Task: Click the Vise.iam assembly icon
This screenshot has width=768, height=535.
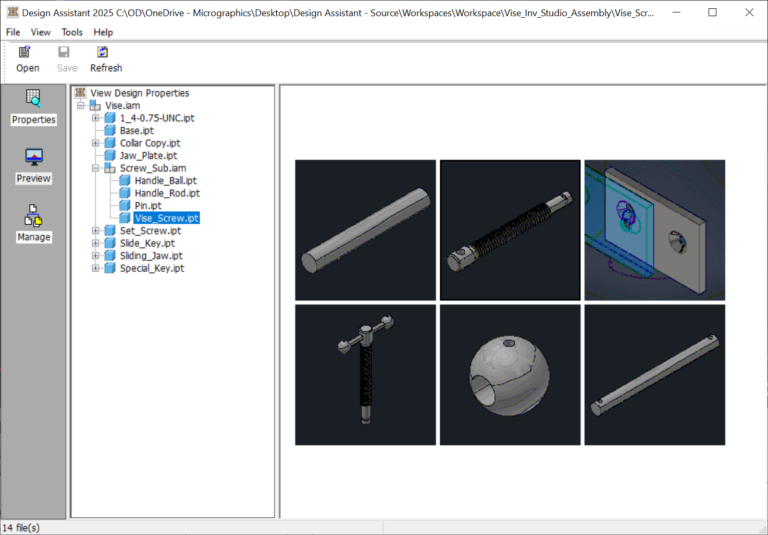Action: click(x=95, y=105)
